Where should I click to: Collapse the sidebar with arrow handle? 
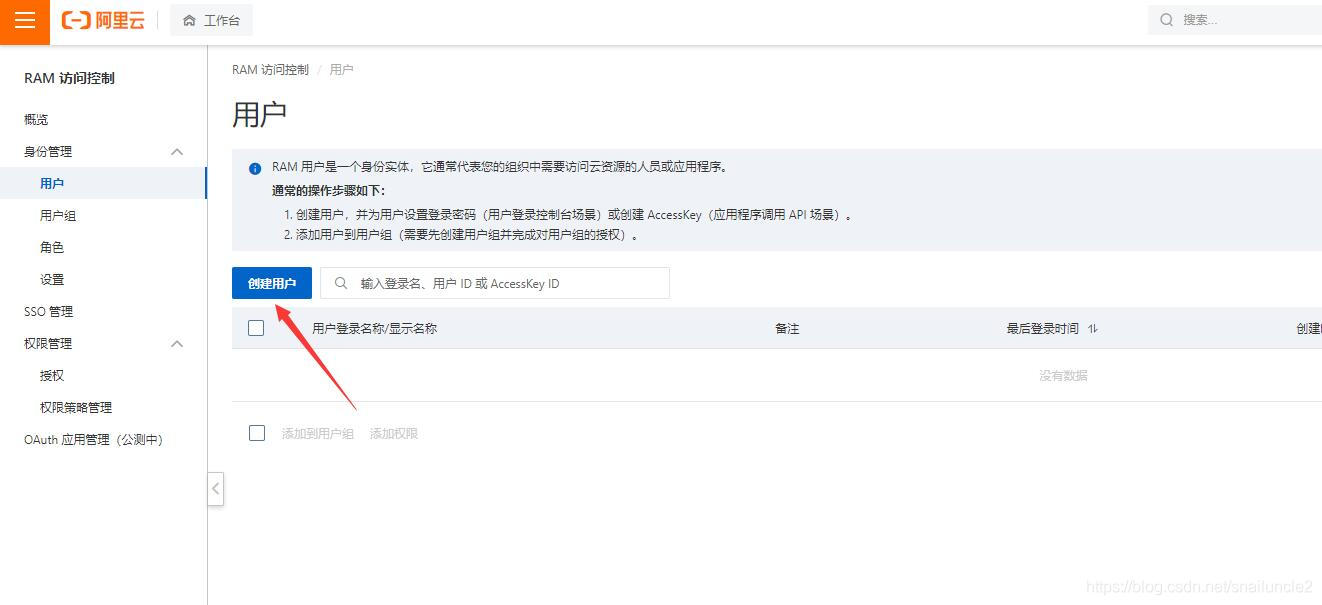pos(215,490)
